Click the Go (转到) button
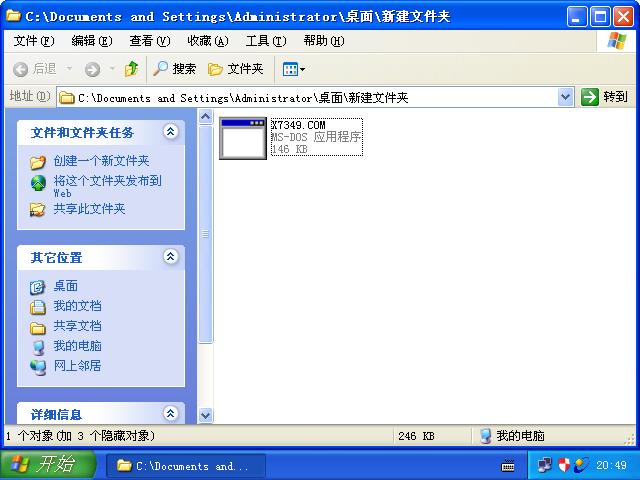This screenshot has height=480, width=640. coord(604,97)
